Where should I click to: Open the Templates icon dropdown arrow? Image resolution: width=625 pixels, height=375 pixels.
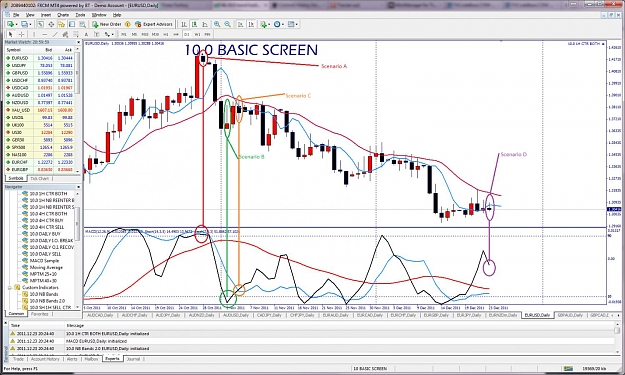click(297, 24)
